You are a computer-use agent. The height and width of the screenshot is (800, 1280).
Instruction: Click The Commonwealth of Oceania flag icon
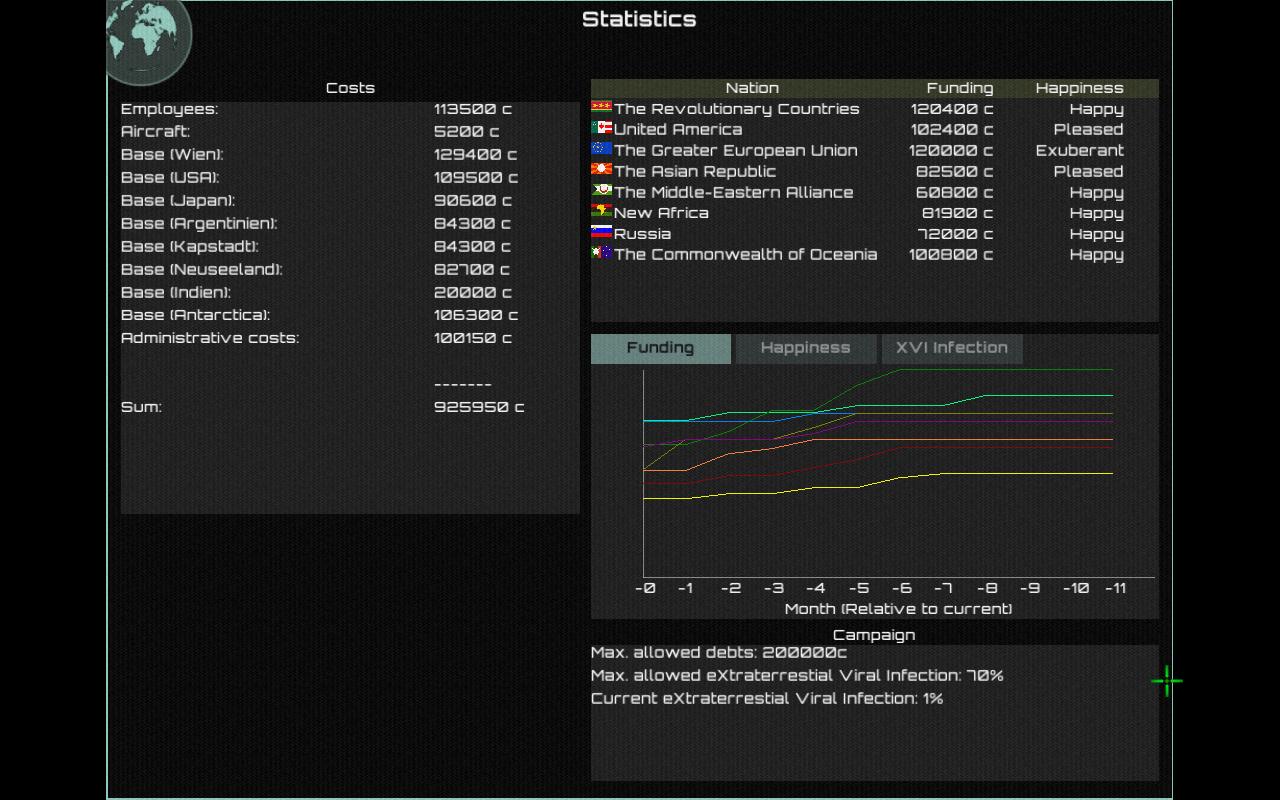601,252
